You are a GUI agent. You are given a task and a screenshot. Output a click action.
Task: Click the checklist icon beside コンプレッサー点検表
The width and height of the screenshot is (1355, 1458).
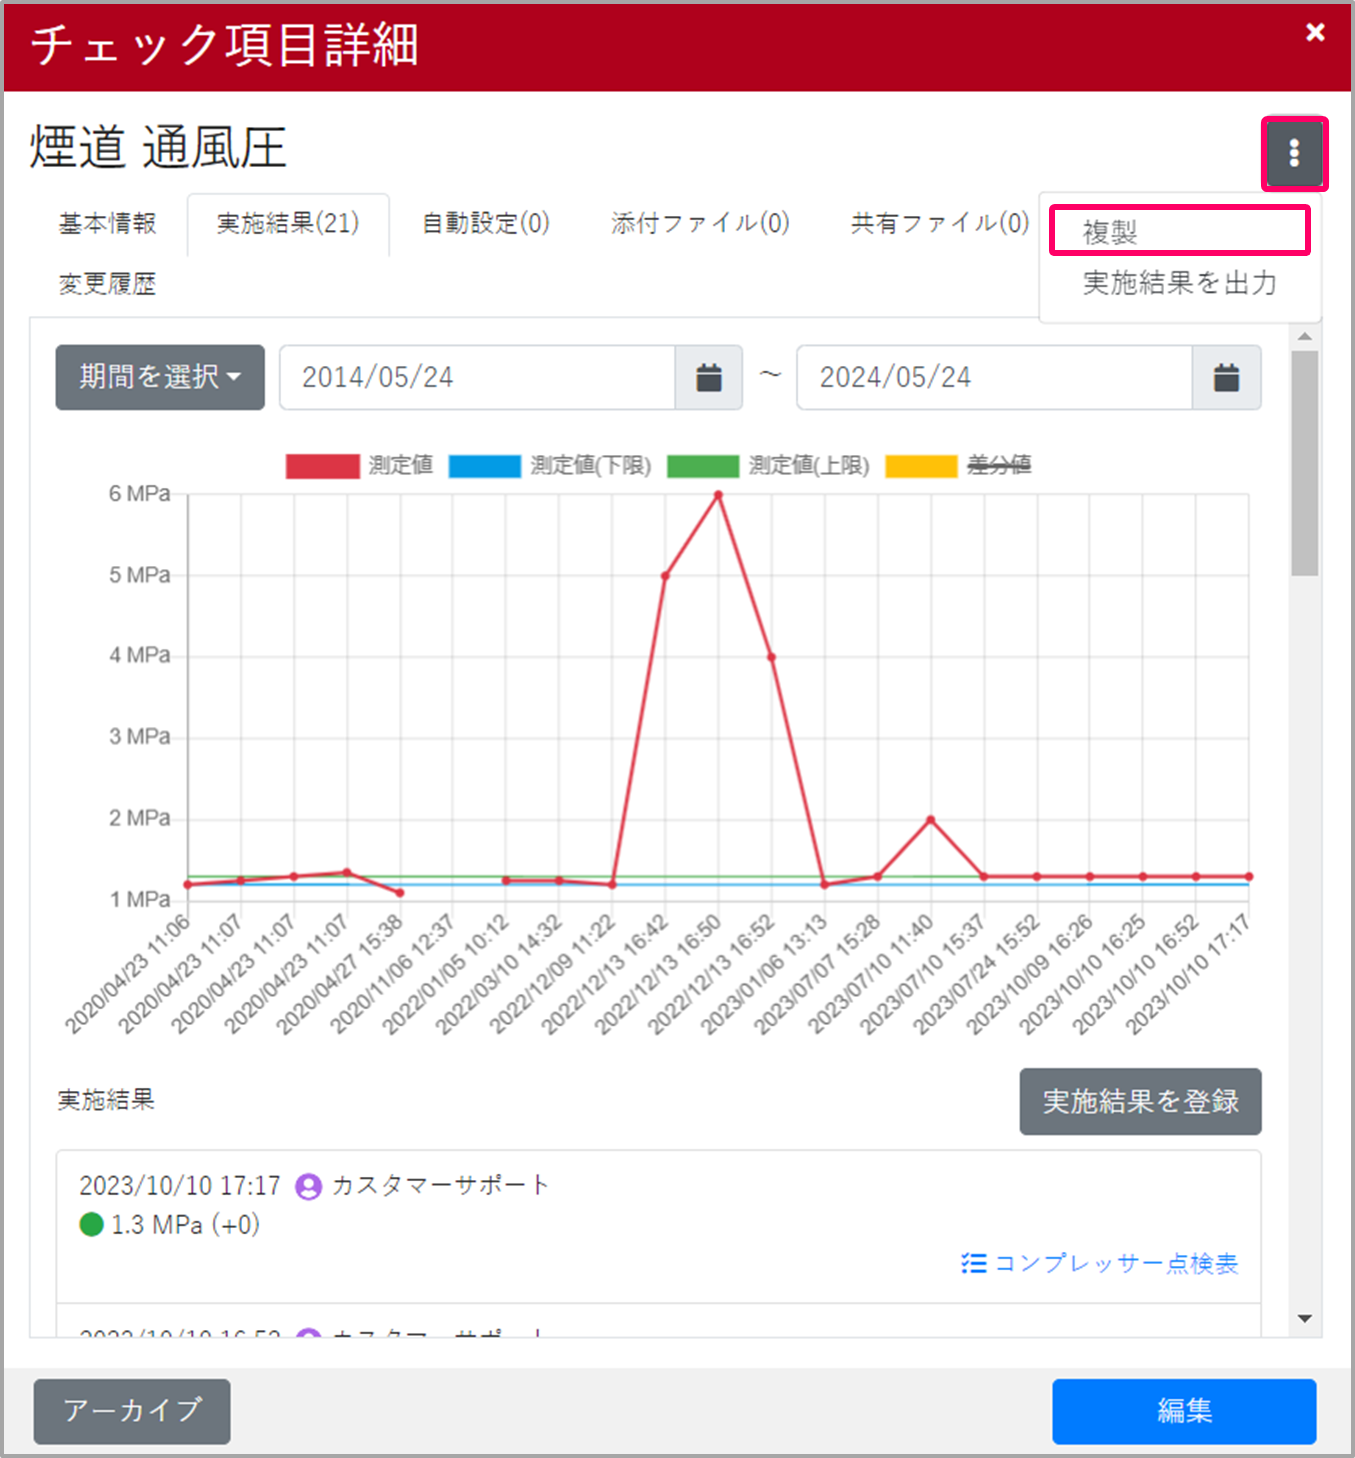pos(973,1263)
